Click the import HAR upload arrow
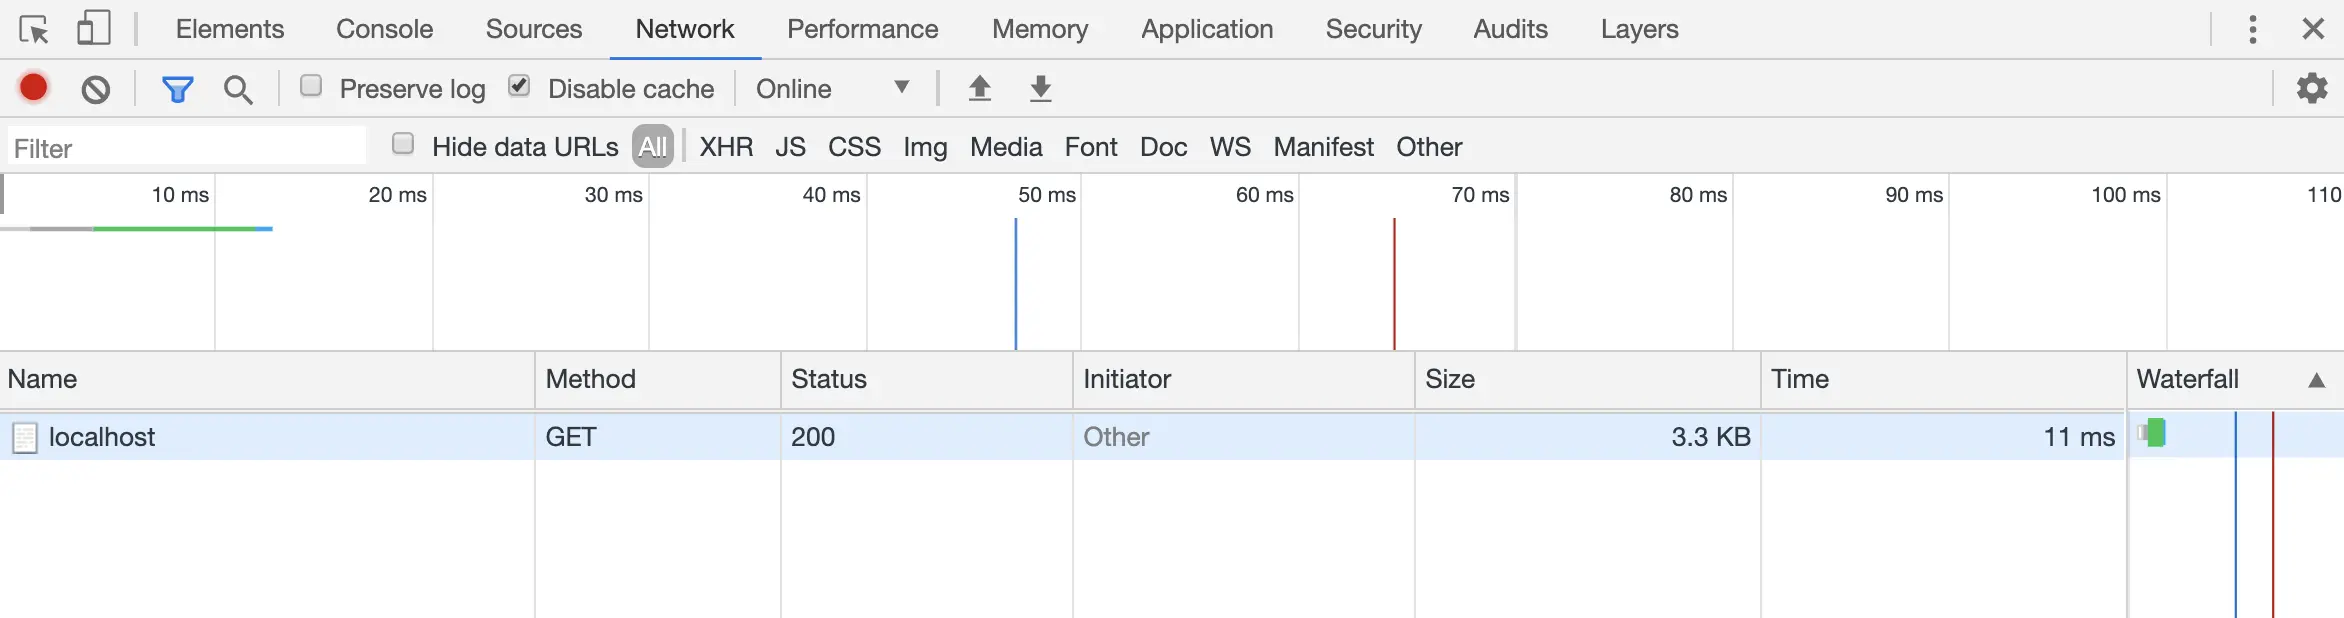Viewport: 2344px width, 618px height. [980, 89]
